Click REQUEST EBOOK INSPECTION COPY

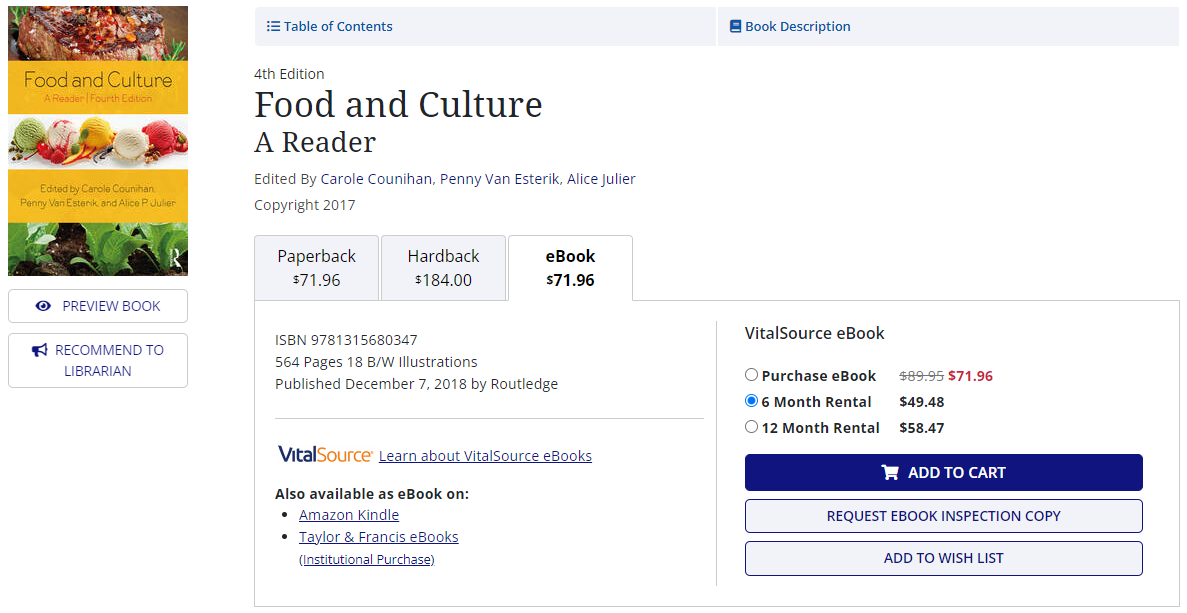[944, 515]
